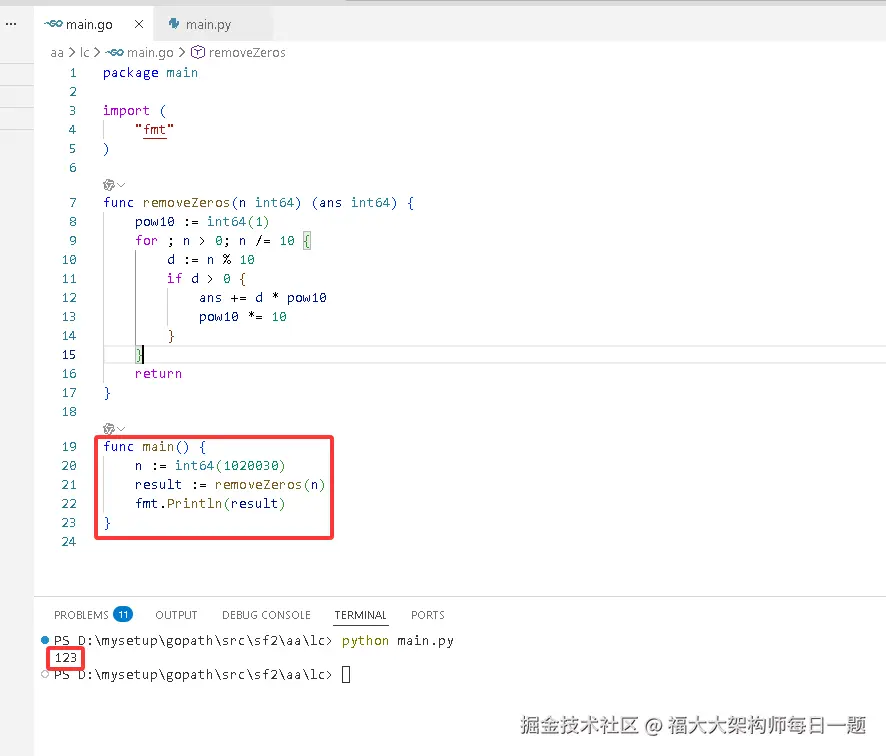Switch to the main.go editor tab
Viewport: 886px width, 756px height.
point(93,24)
